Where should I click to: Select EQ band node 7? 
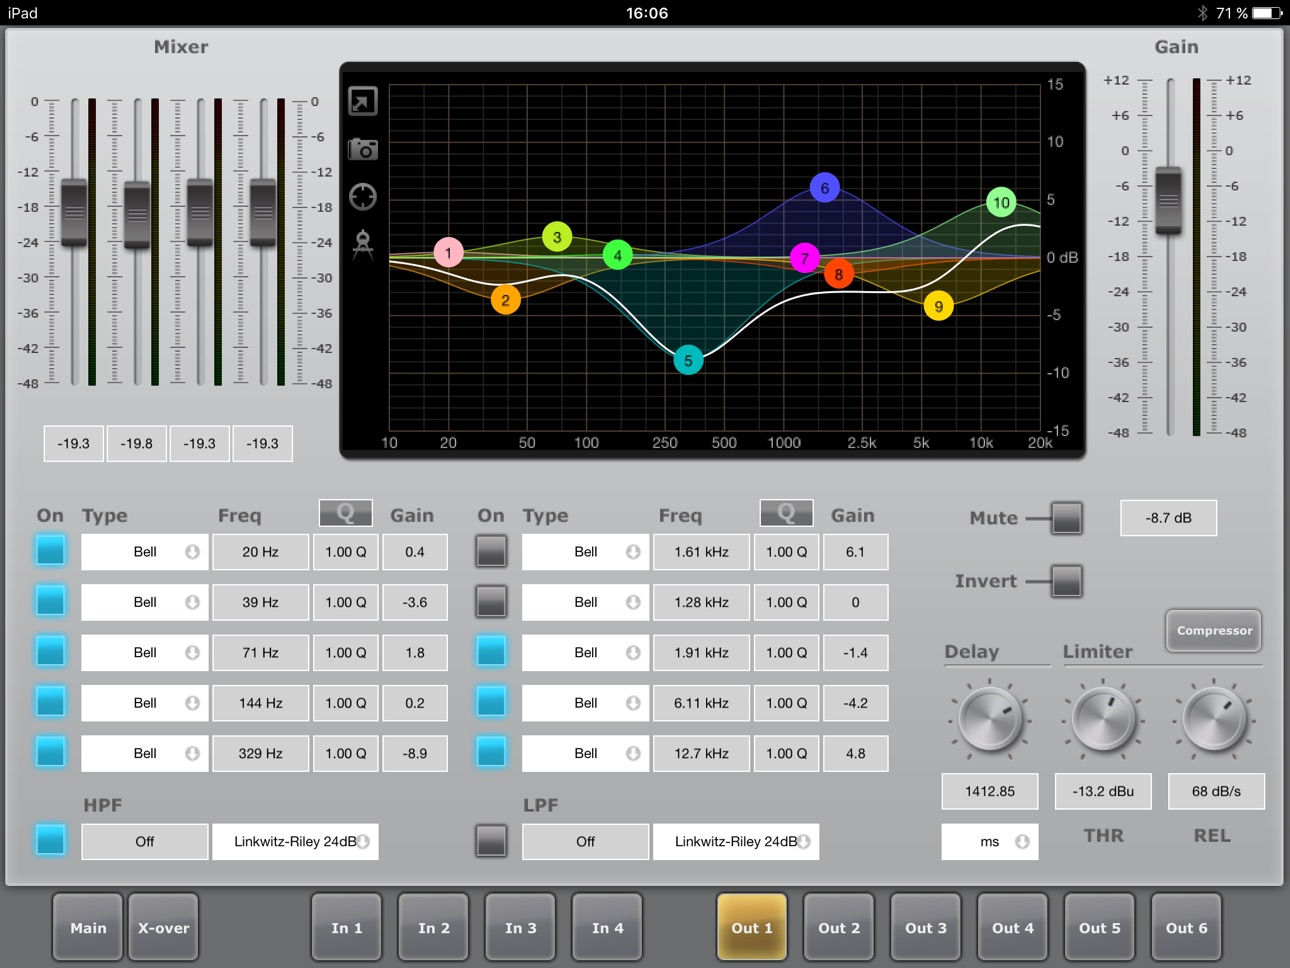(805, 258)
